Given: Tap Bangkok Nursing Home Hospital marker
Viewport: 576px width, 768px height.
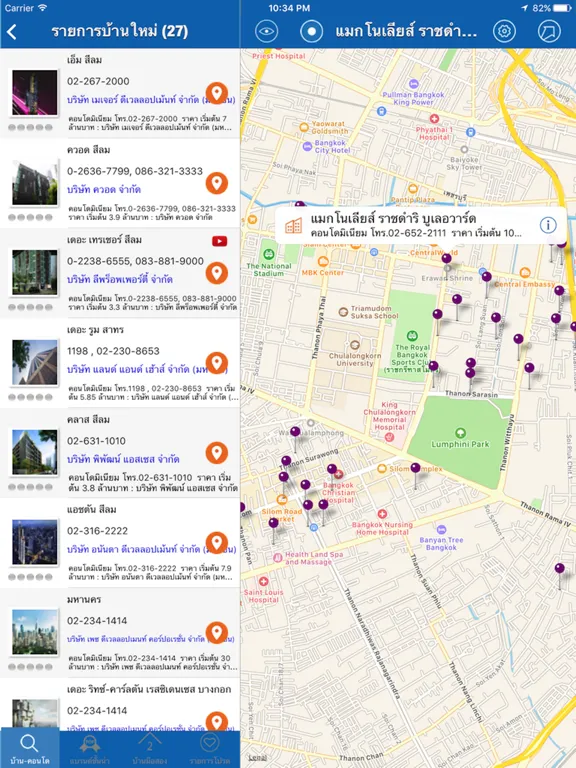Looking at the screenshot, I should (x=382, y=514).
